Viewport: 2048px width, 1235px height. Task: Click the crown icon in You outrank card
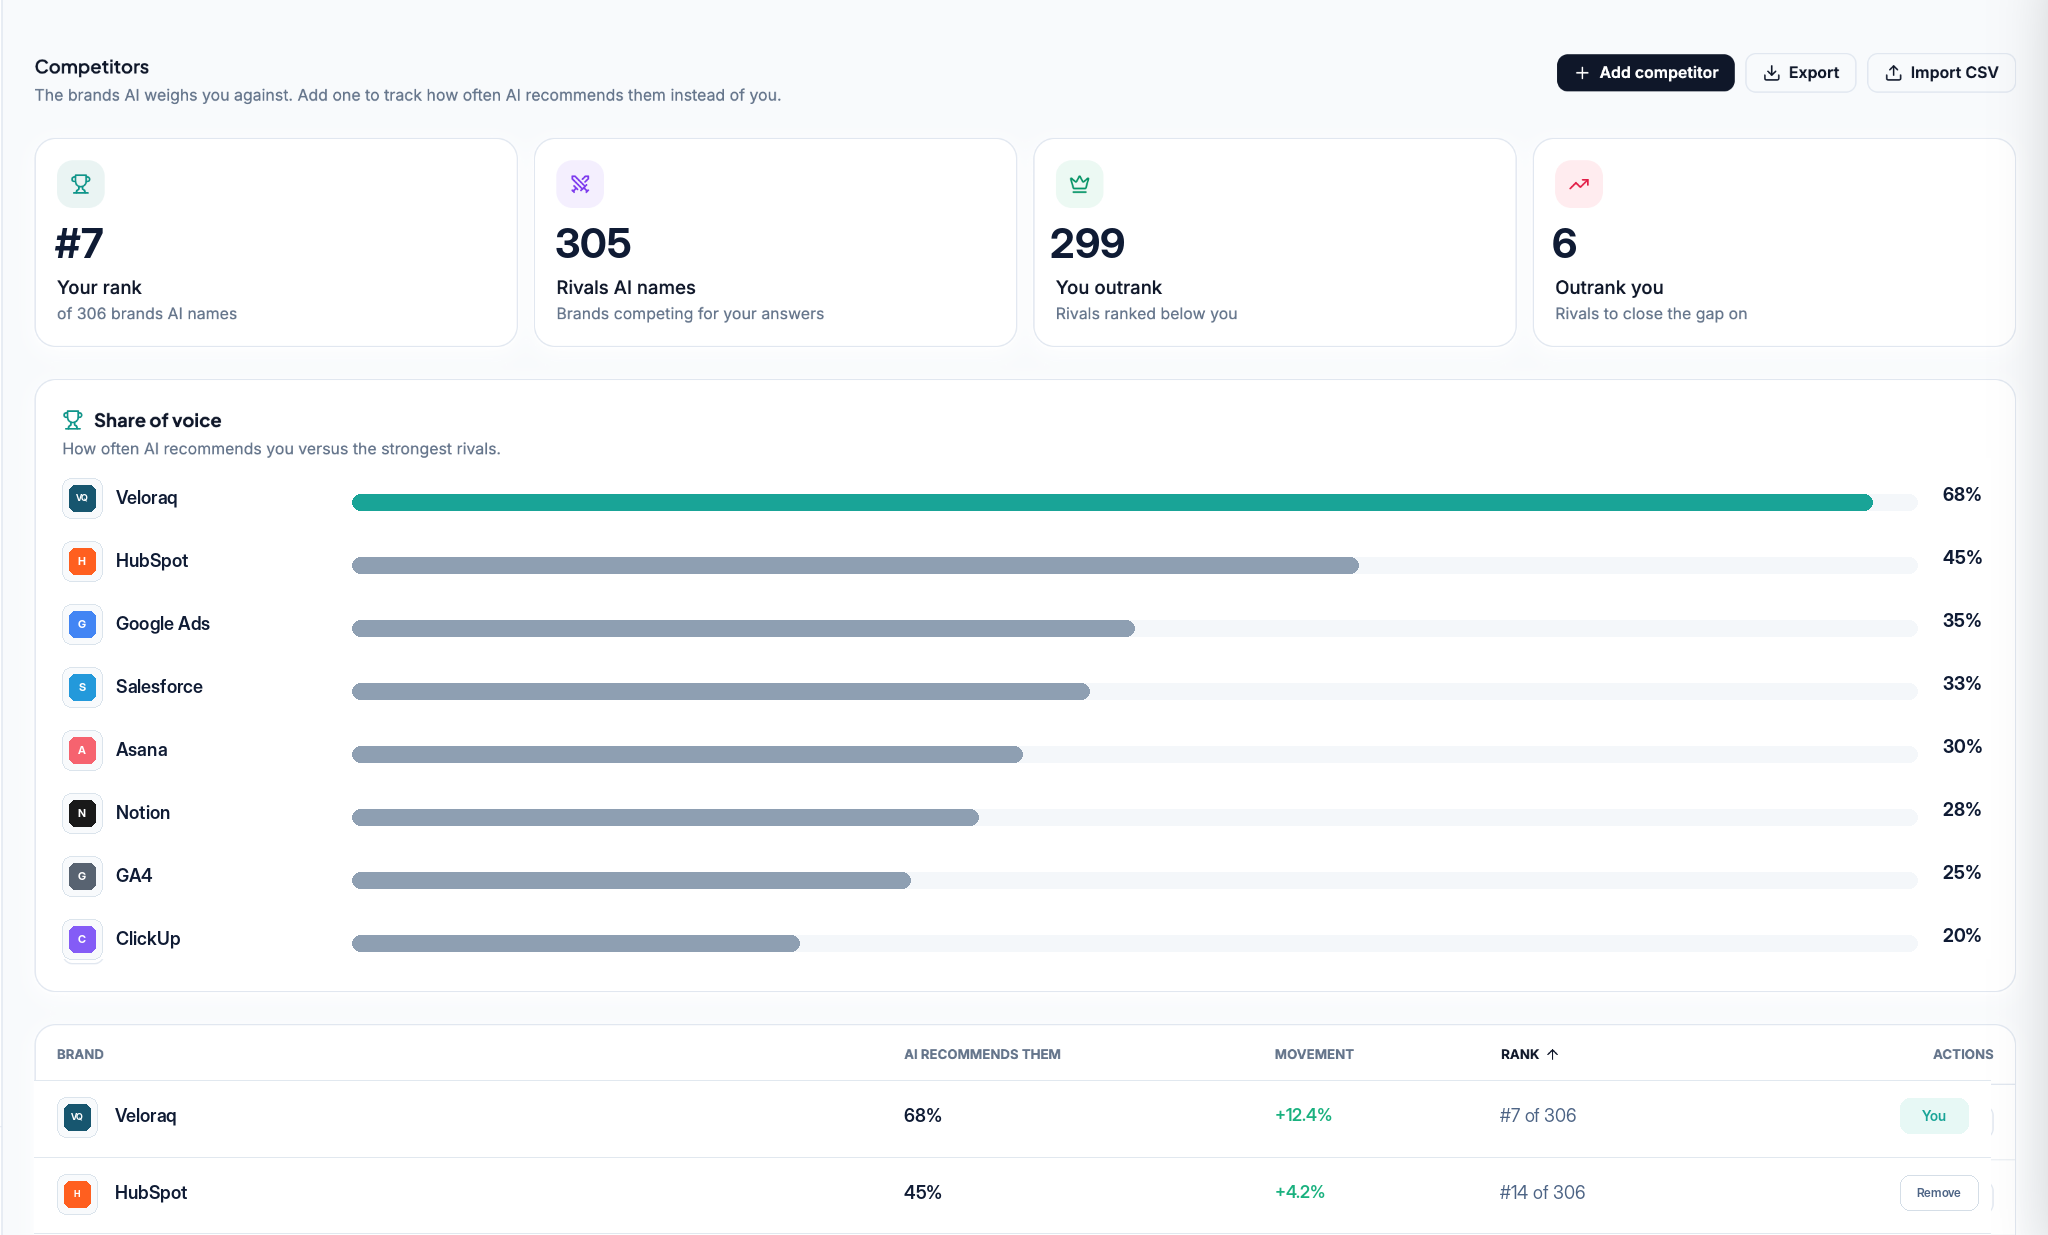(1079, 184)
